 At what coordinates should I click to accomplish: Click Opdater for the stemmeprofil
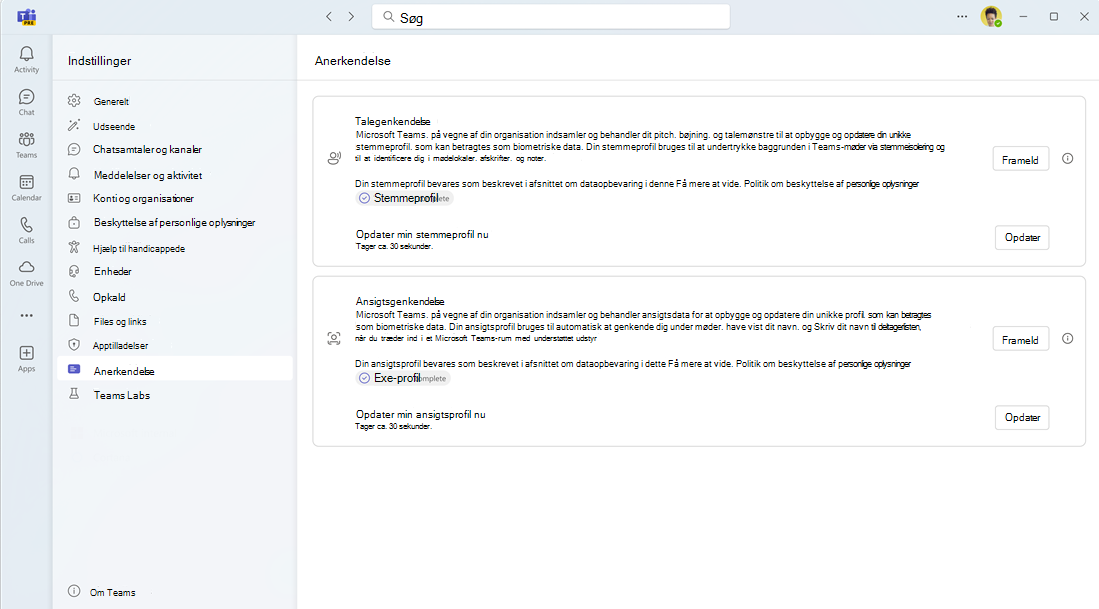1022,238
